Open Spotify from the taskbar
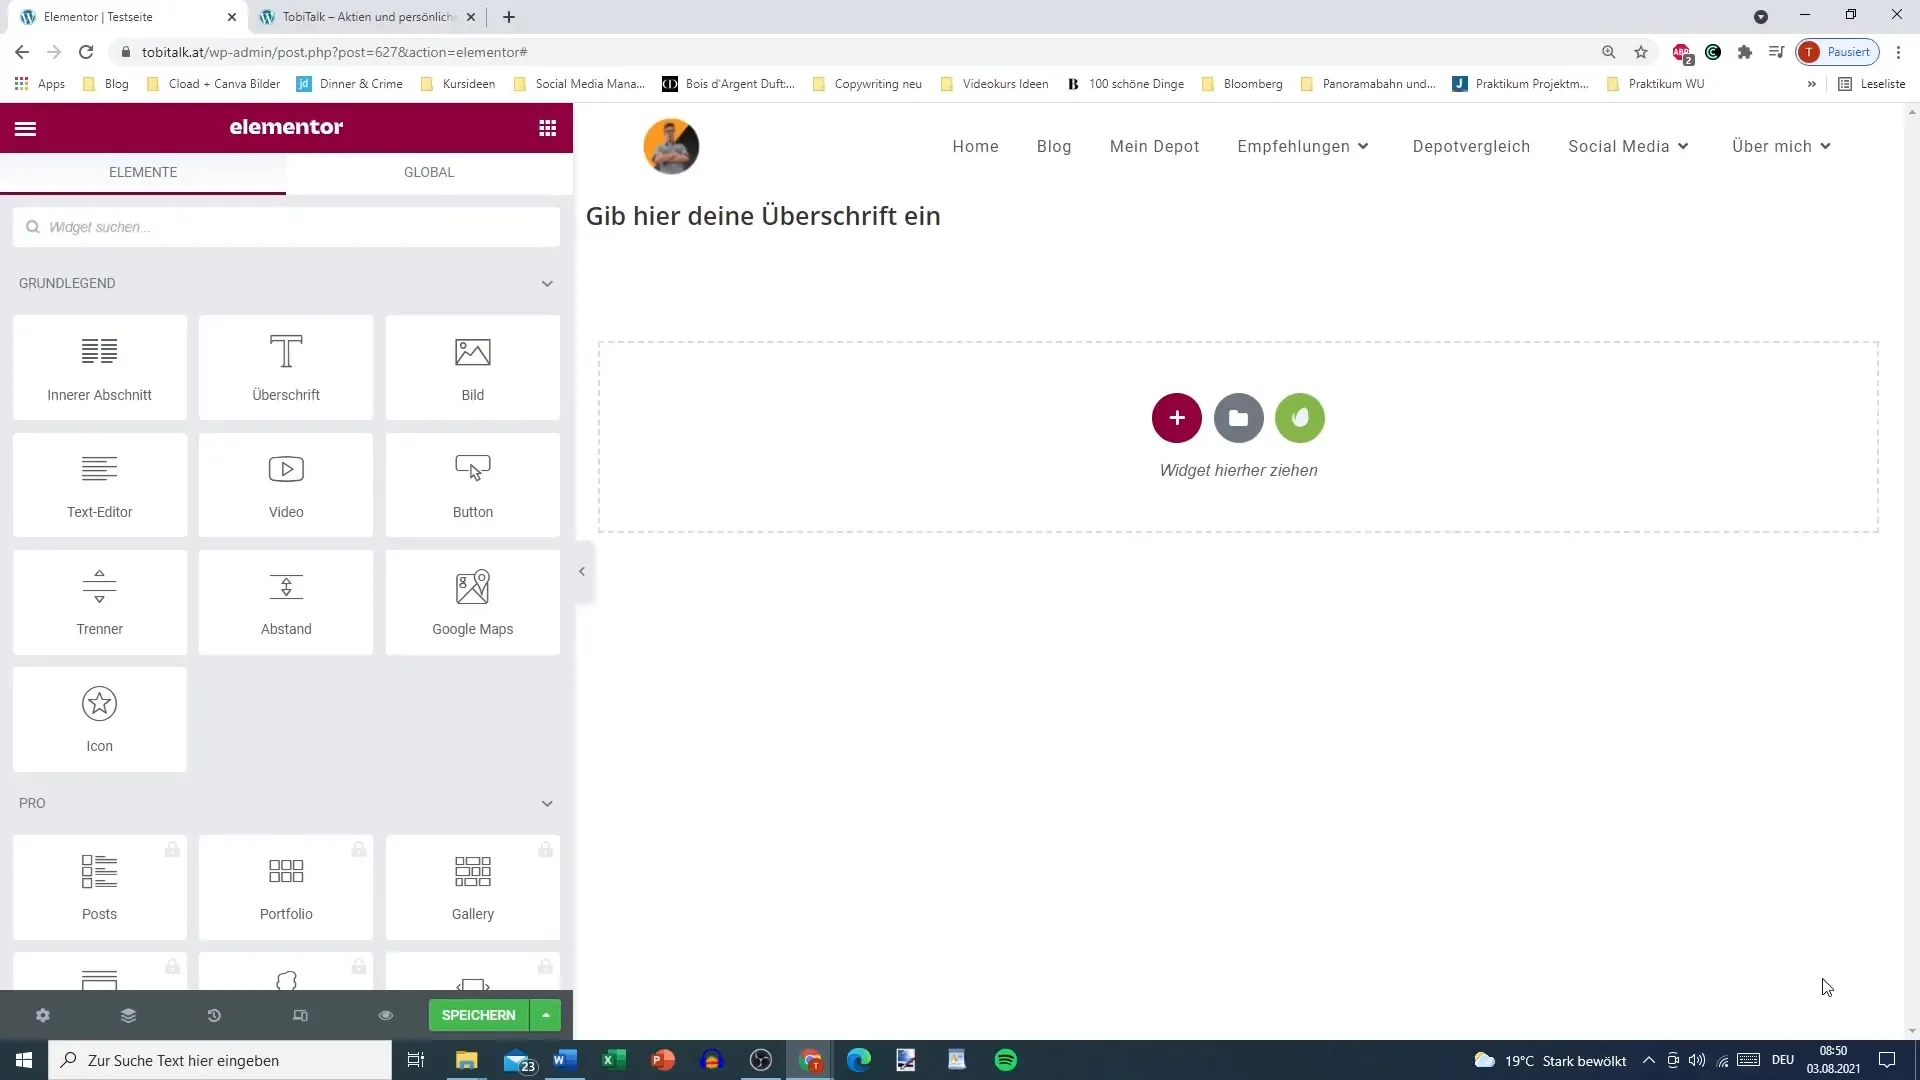The height and width of the screenshot is (1080, 1920). click(x=1006, y=1060)
